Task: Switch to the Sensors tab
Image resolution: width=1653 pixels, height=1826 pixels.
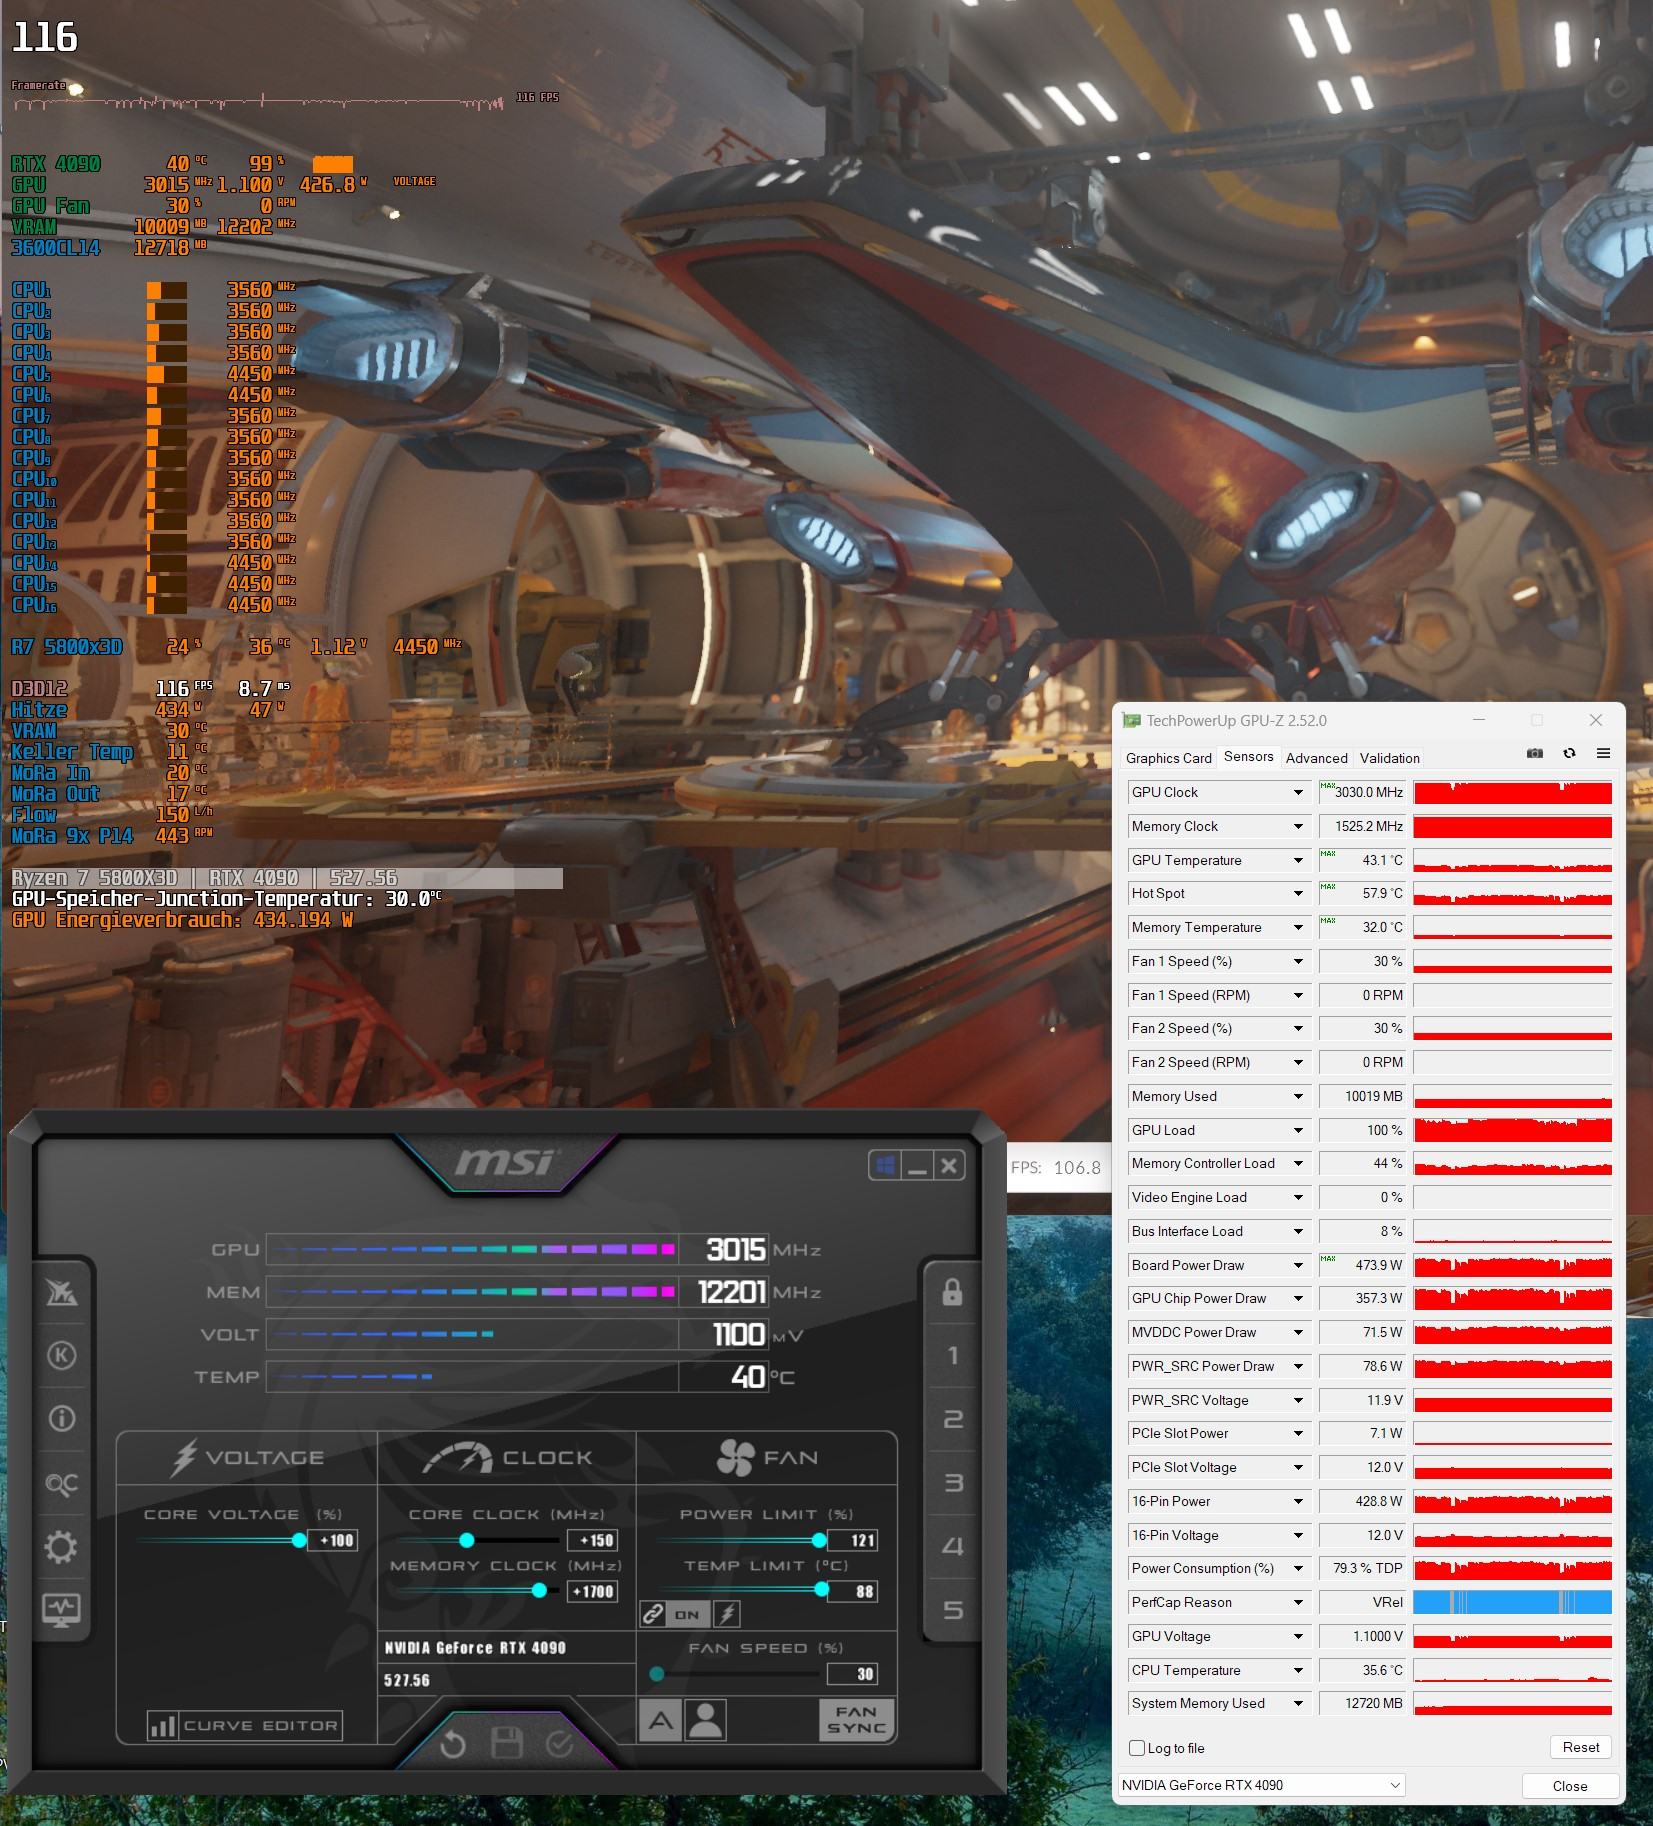Action: tap(1248, 756)
